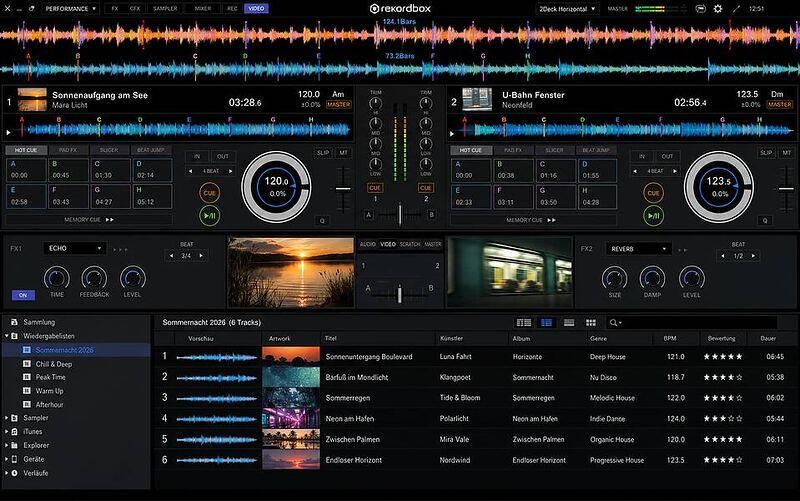800x501 pixels.
Task: Open the ECHO effect dropdown
Action: (75, 248)
